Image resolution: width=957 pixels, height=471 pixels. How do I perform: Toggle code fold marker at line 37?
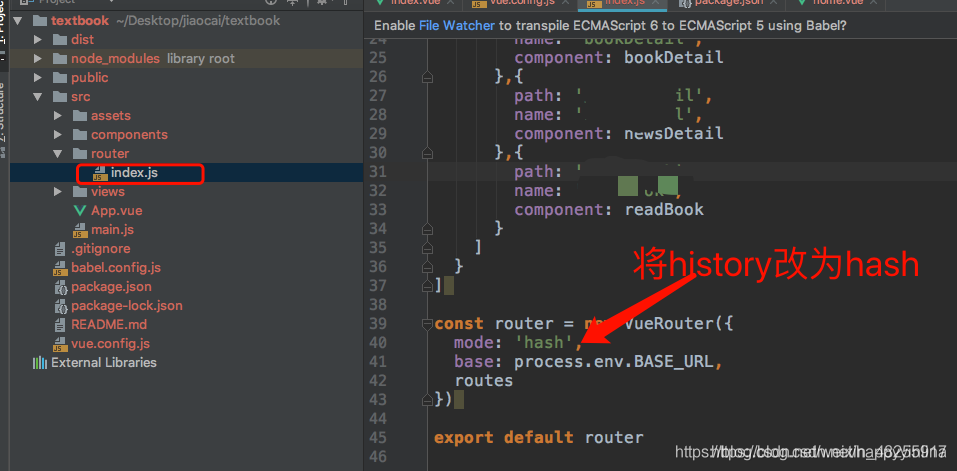(x=427, y=286)
